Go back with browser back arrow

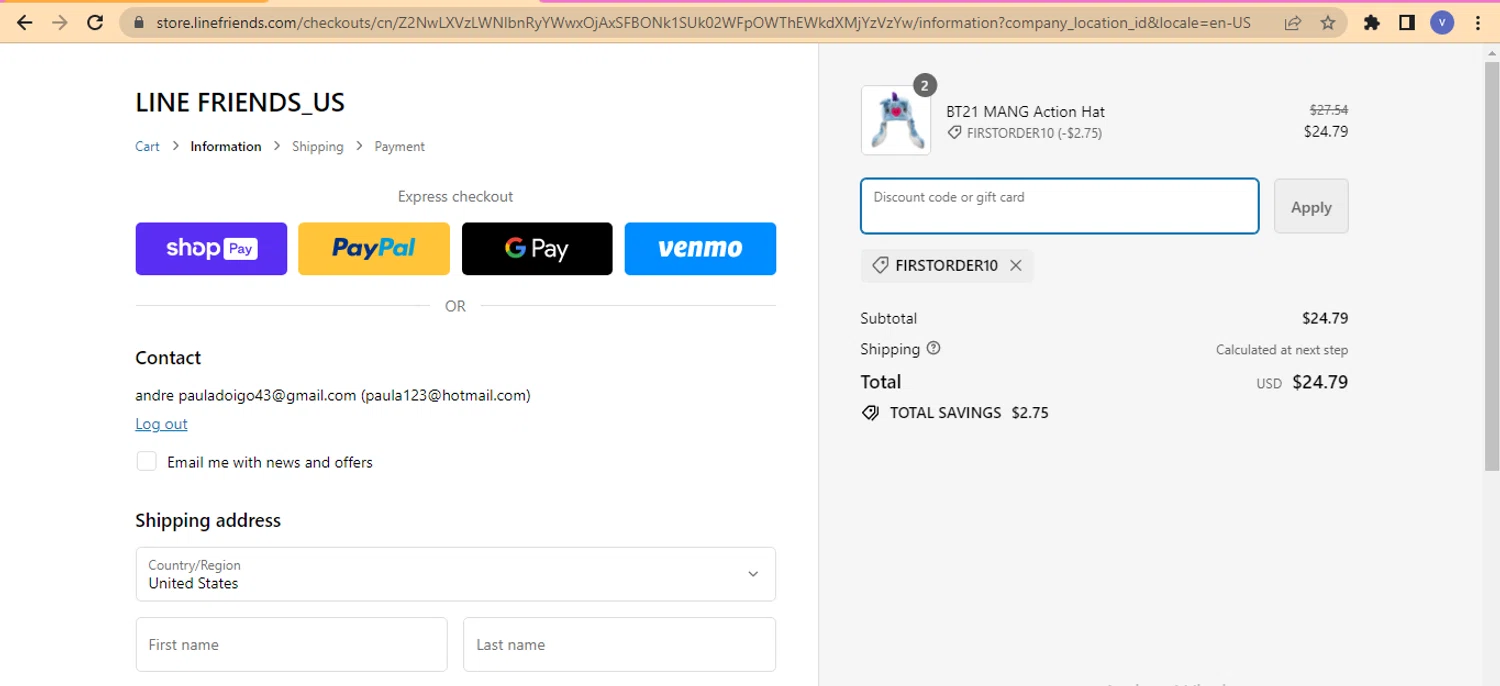[x=25, y=23]
